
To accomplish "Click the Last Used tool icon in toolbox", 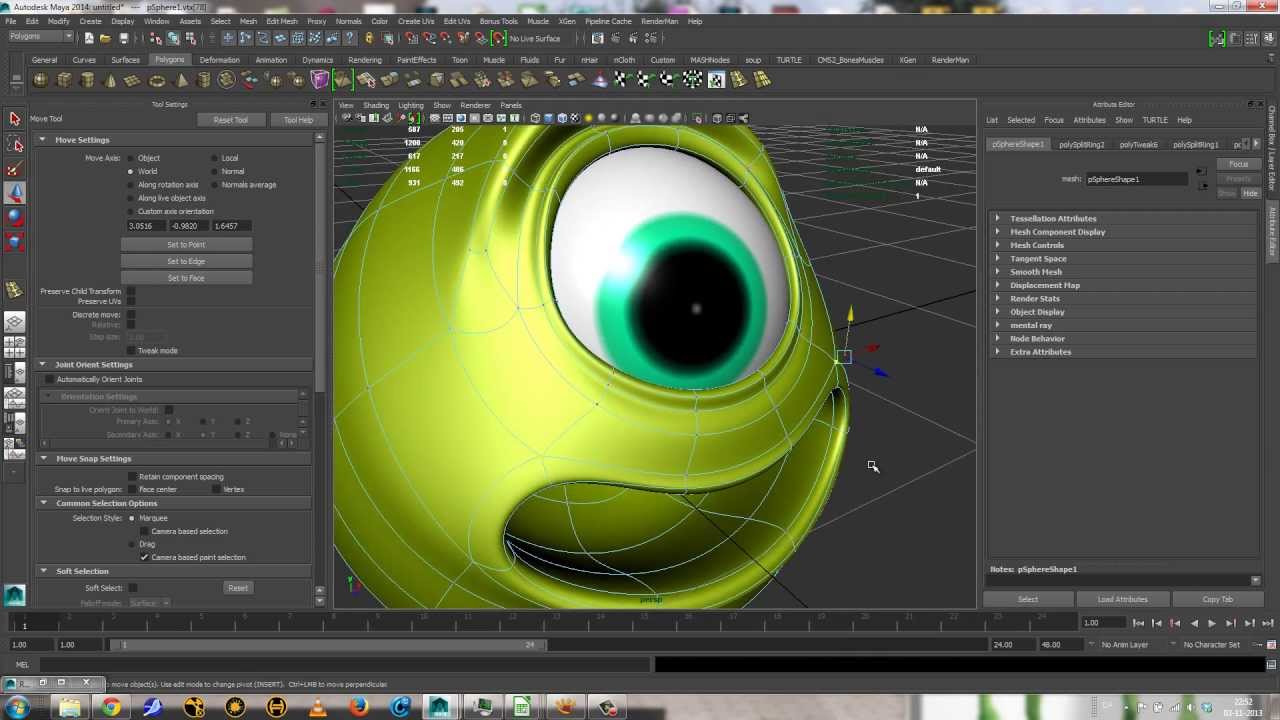I will pyautogui.click(x=14, y=290).
